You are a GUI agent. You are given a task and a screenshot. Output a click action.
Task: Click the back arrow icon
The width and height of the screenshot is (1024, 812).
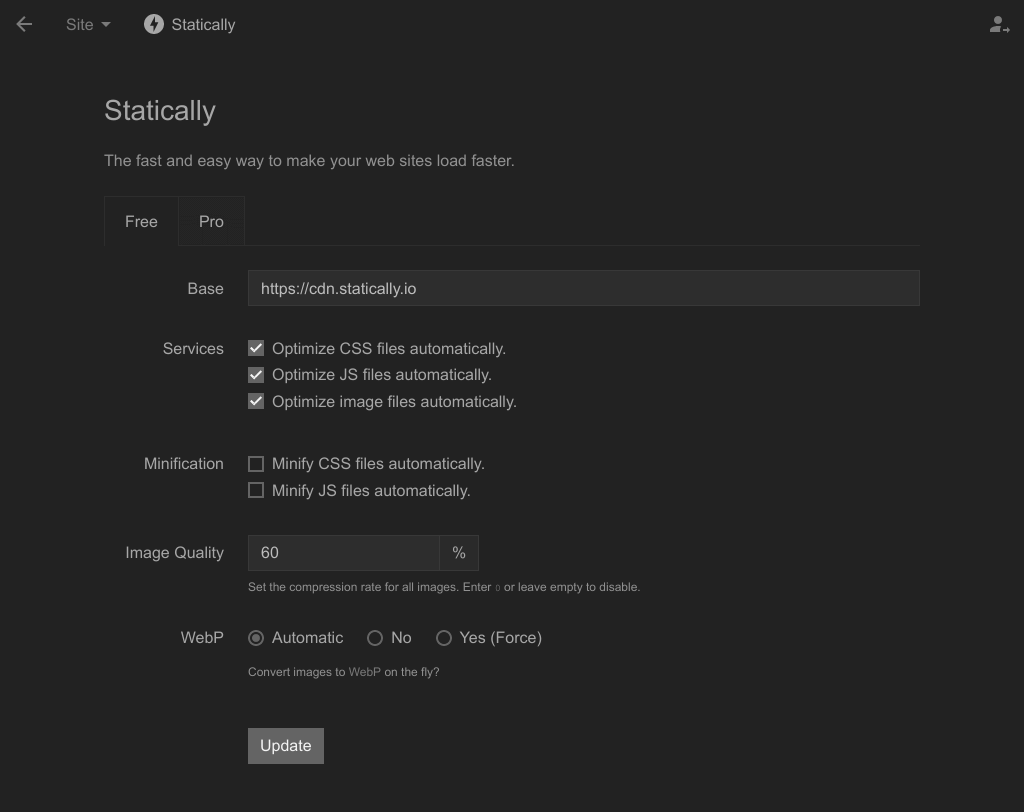click(x=24, y=24)
